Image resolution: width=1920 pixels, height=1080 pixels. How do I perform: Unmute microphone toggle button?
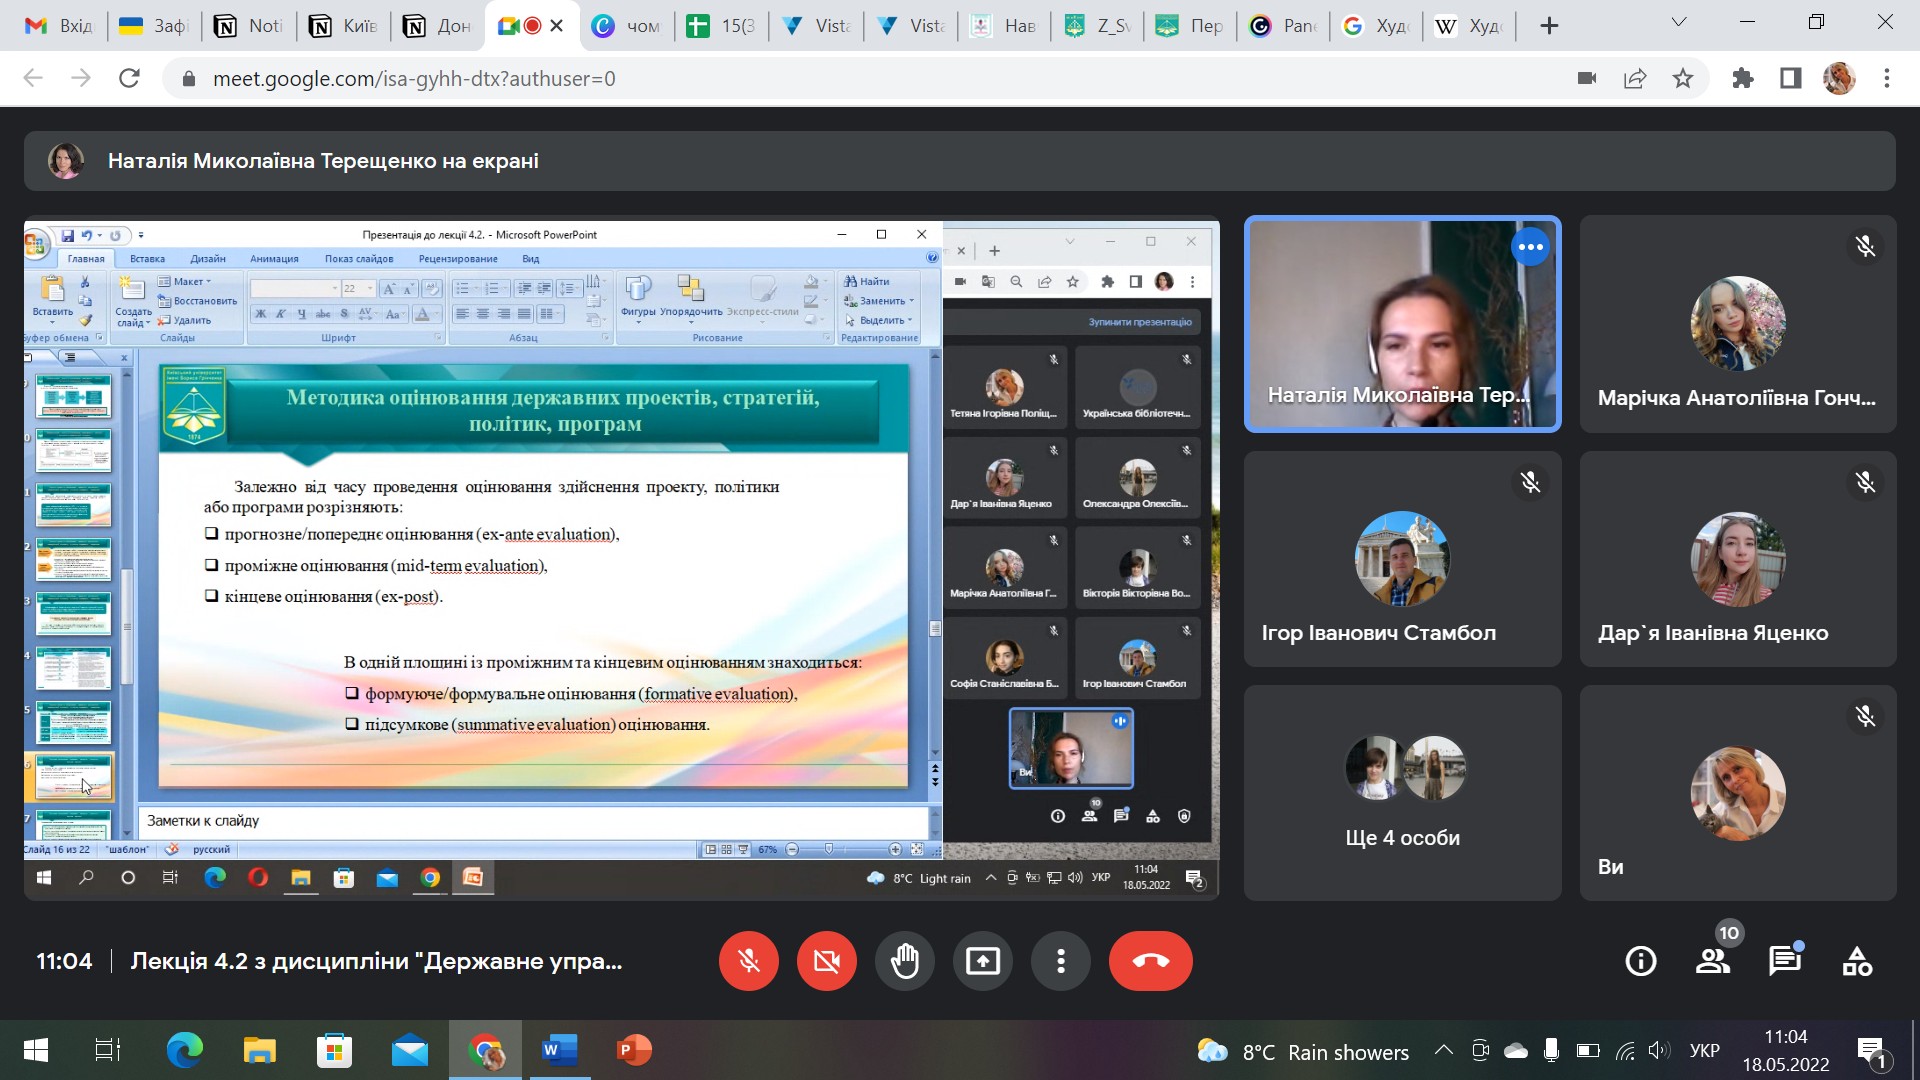pyautogui.click(x=748, y=961)
